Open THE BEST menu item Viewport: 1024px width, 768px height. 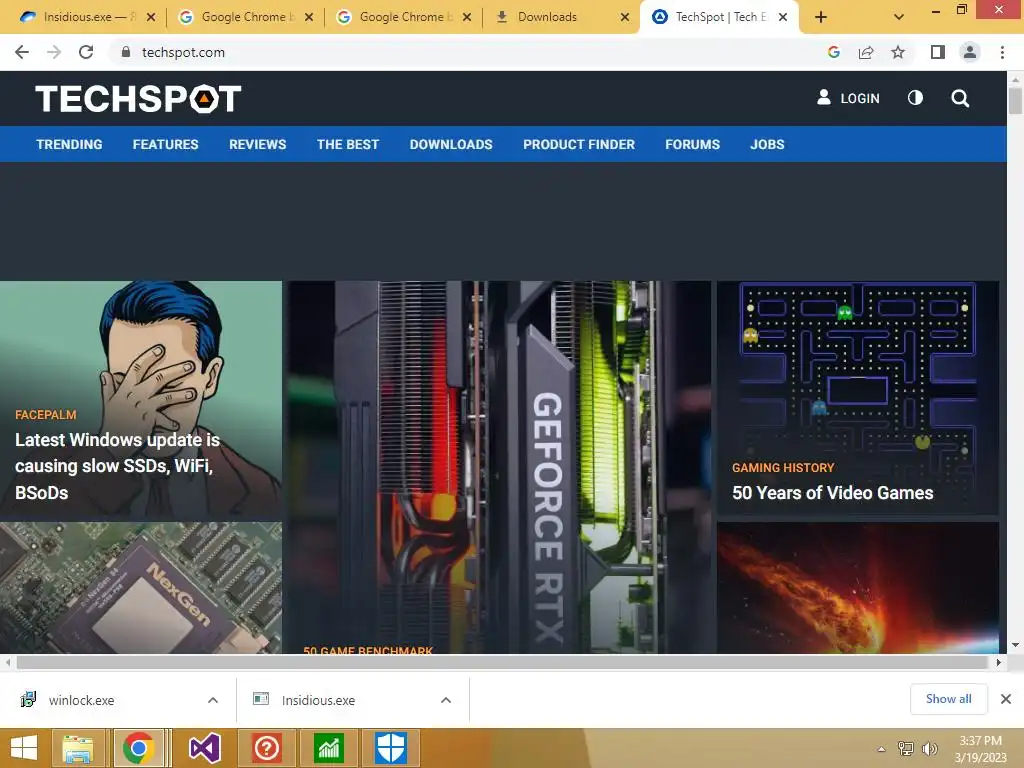347,144
